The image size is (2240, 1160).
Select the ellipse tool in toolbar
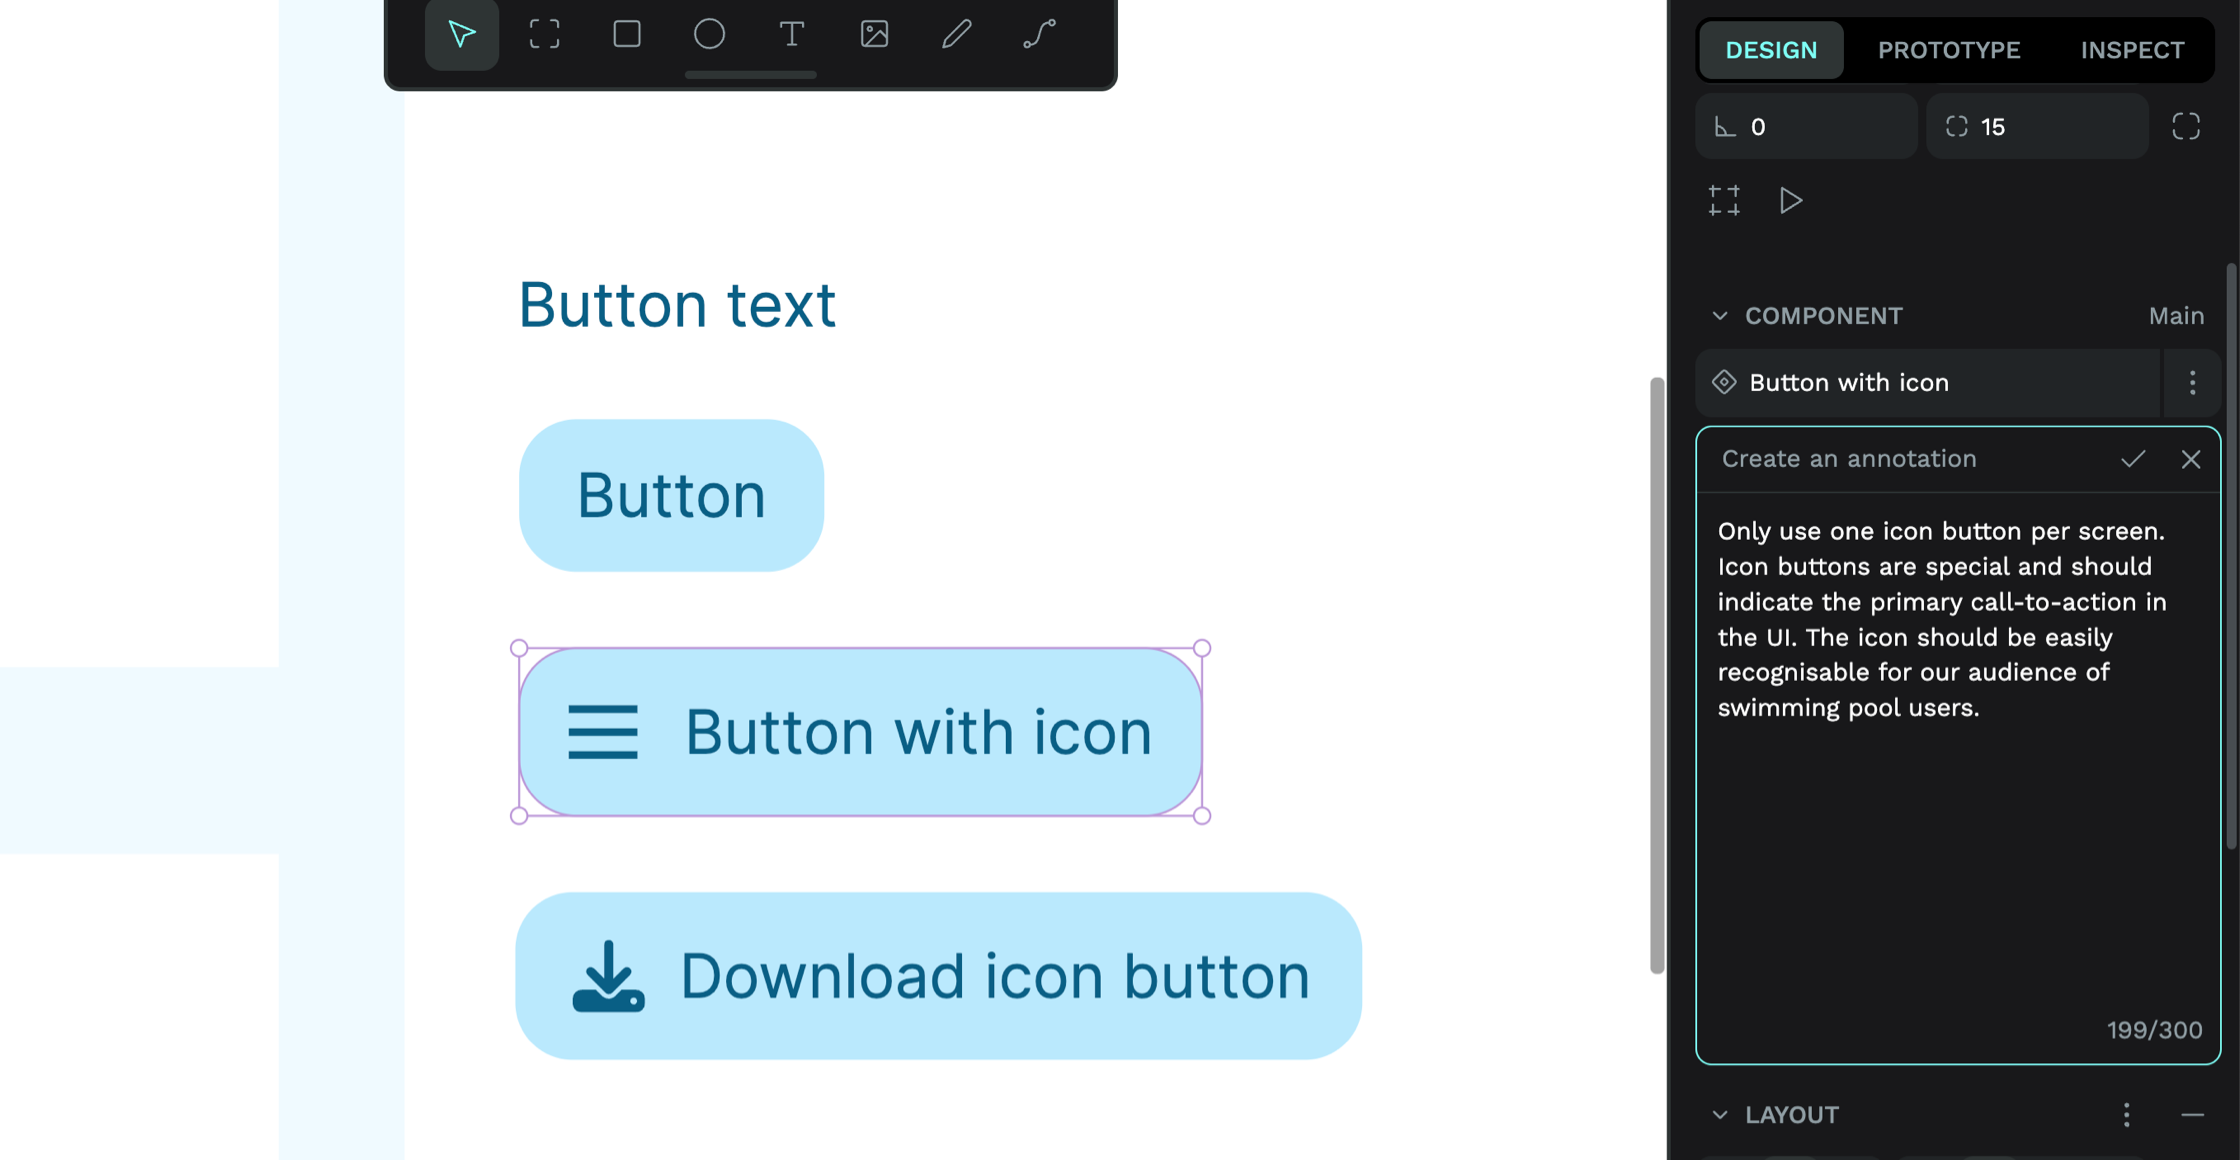coord(706,34)
